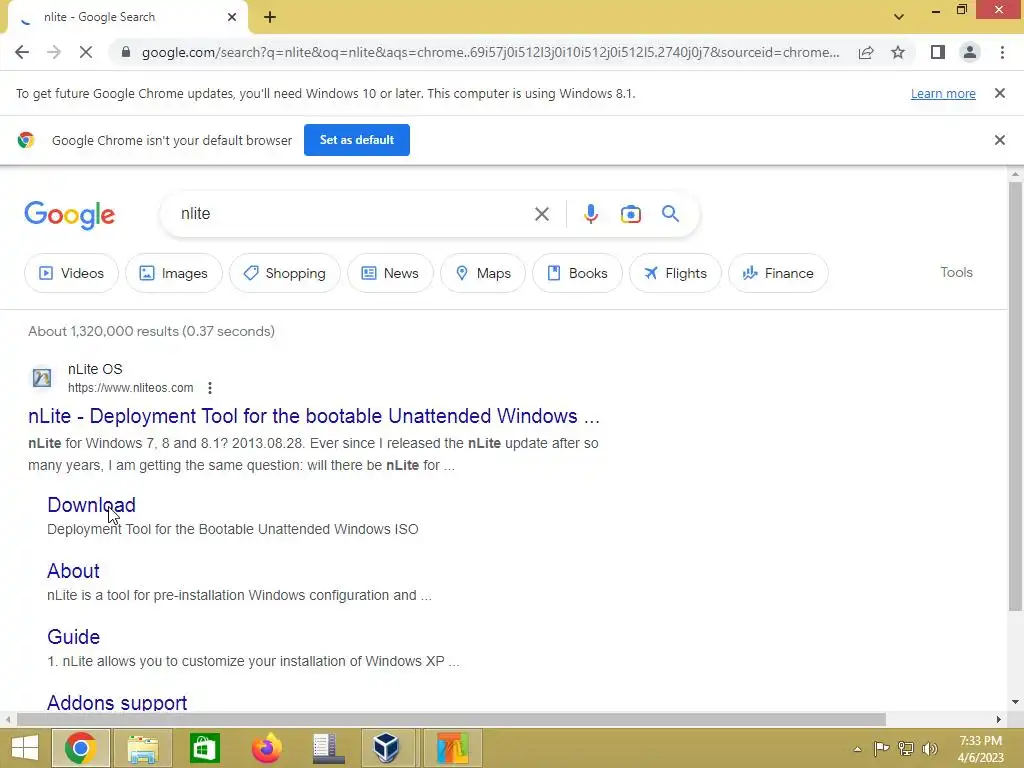Close the nlite - Google Search tab
Screen dimensions: 1024x768
click(232, 17)
